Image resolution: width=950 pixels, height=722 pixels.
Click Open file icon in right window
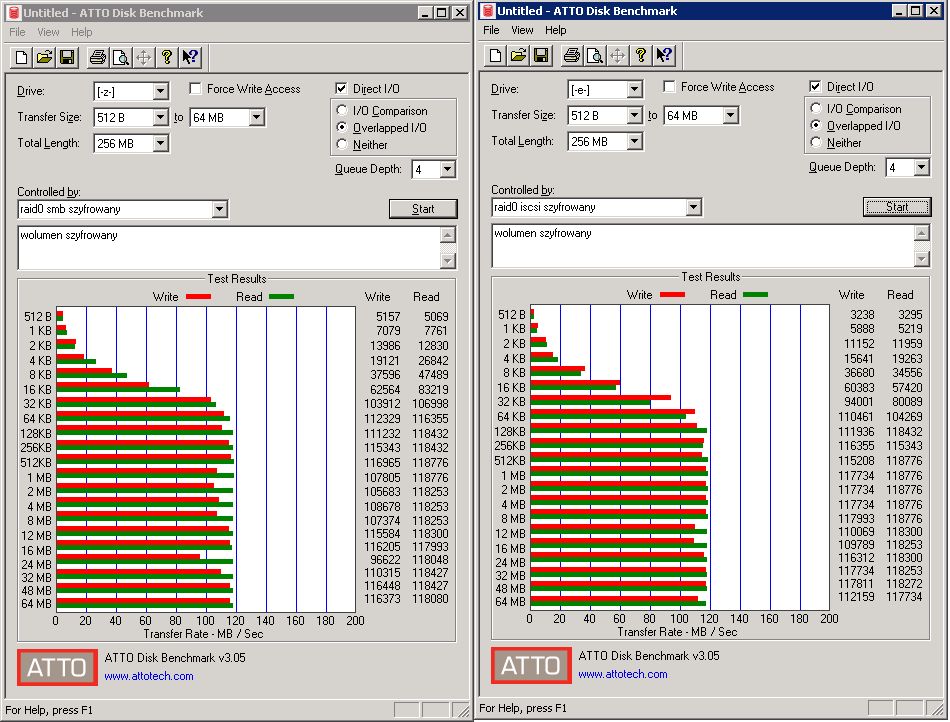click(x=518, y=55)
